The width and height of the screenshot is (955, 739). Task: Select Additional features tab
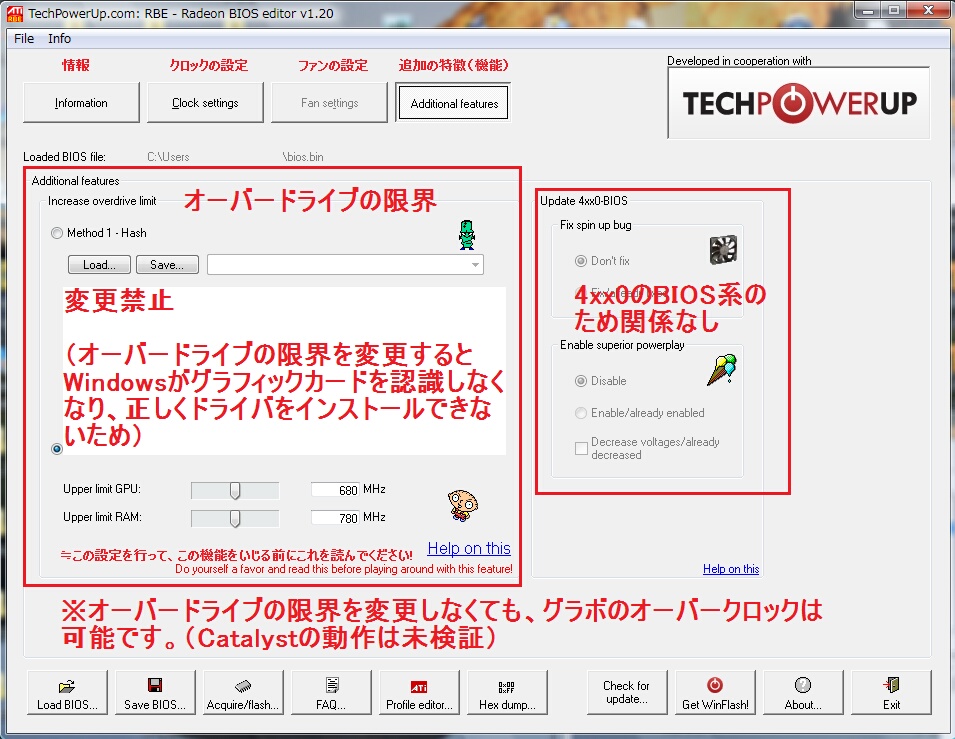454,104
